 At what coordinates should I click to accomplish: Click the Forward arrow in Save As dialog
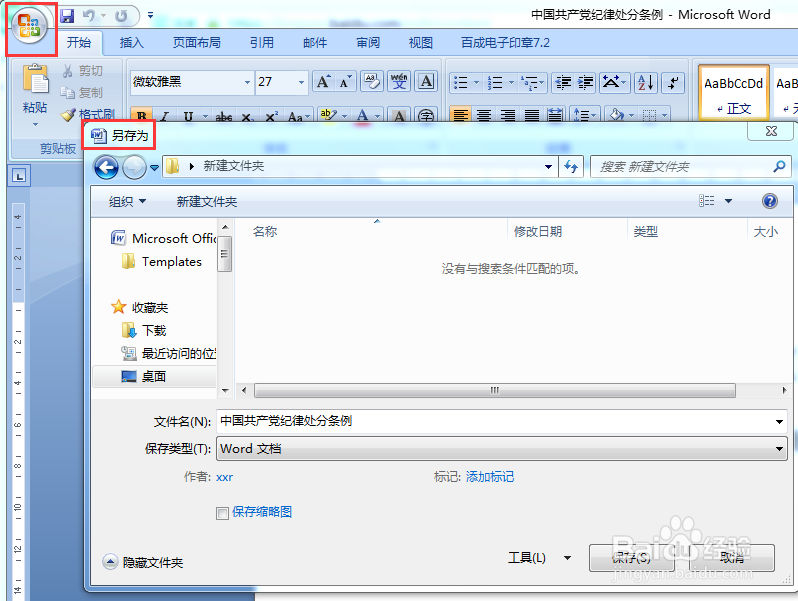134,167
